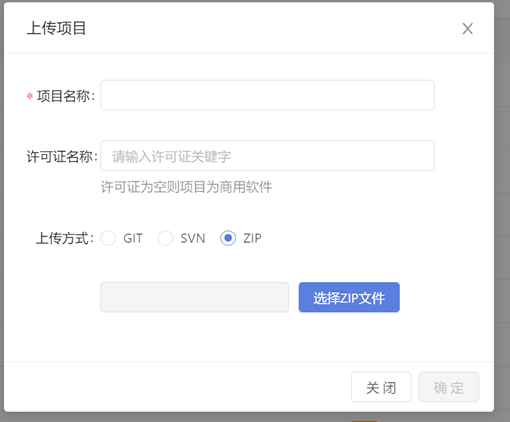The width and height of the screenshot is (510, 422).
Task: Click the 关闭 button
Action: point(381,387)
